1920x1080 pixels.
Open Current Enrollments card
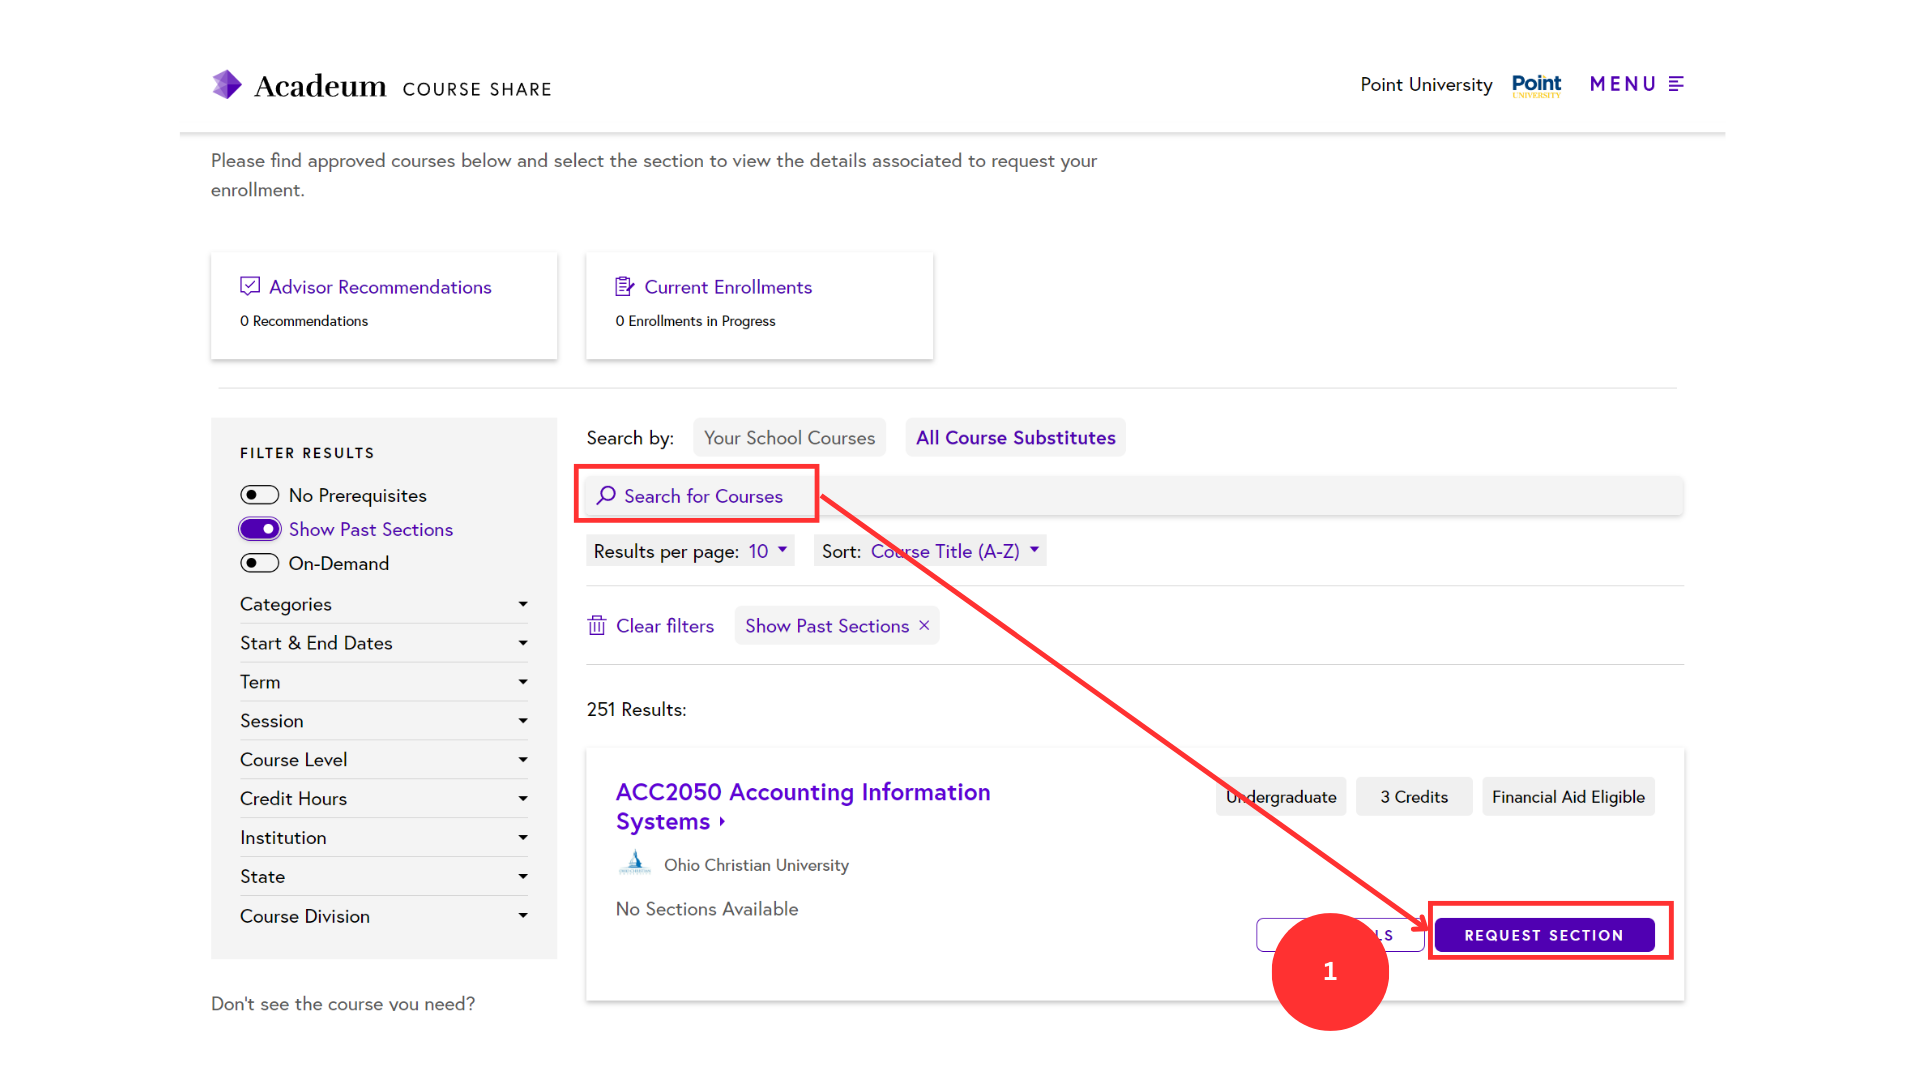point(759,305)
